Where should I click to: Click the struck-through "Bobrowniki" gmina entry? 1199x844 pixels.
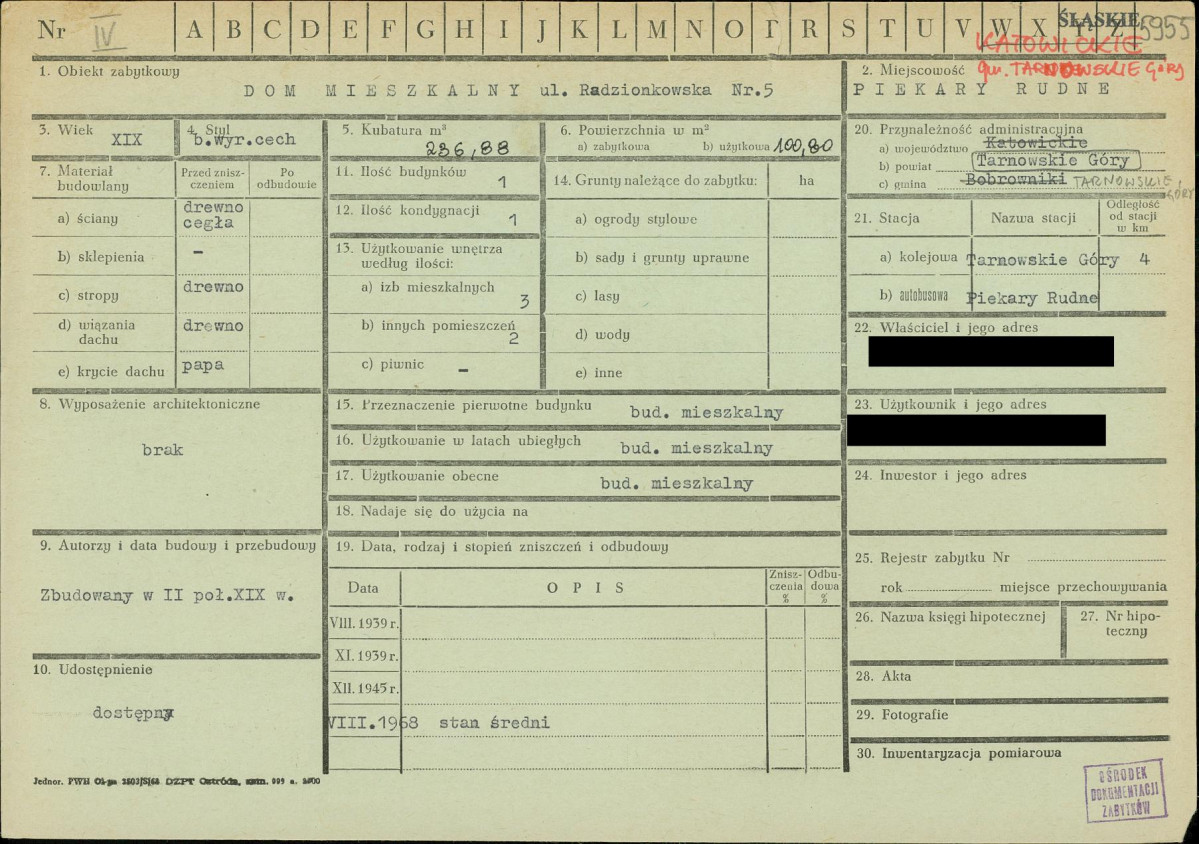click(1014, 180)
